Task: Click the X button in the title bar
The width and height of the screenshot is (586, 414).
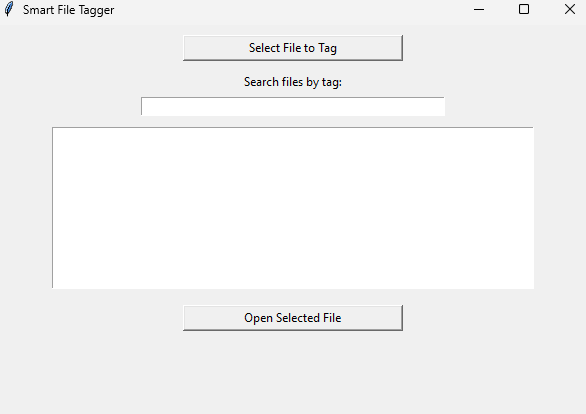Action: click(570, 9)
